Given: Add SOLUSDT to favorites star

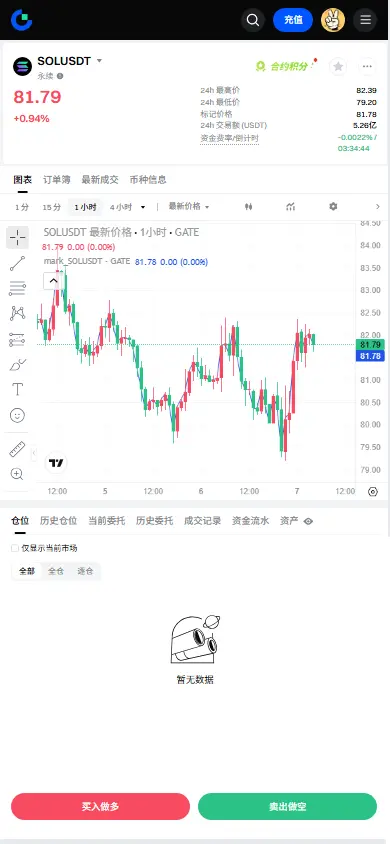Looking at the screenshot, I should pyautogui.click(x=338, y=66).
